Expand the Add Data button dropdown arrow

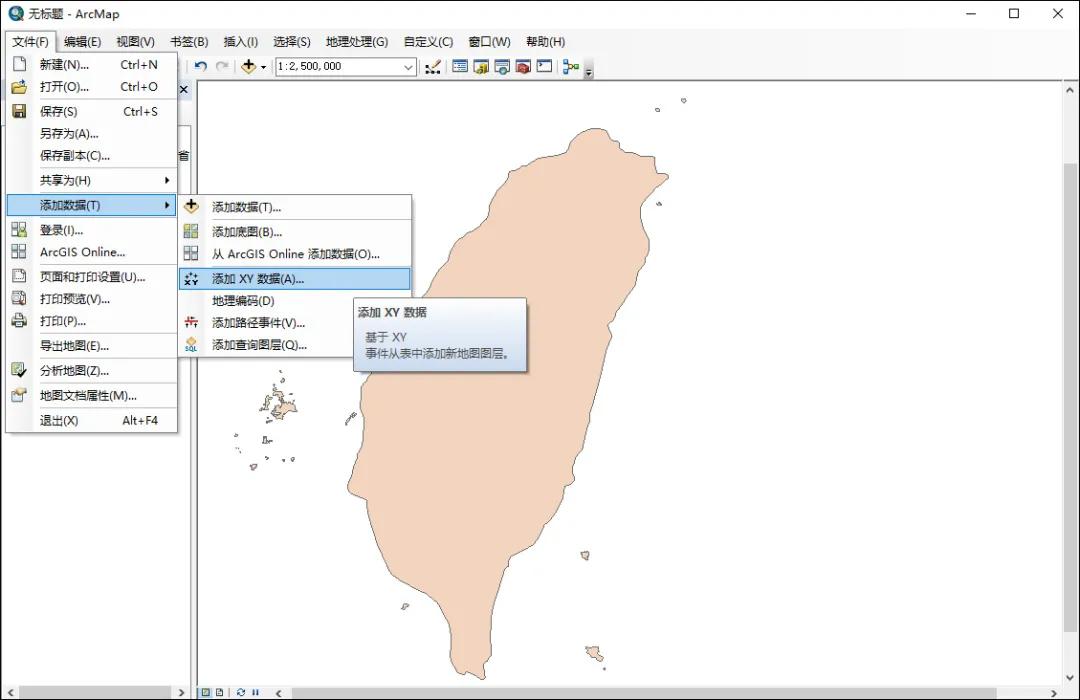tap(263, 67)
